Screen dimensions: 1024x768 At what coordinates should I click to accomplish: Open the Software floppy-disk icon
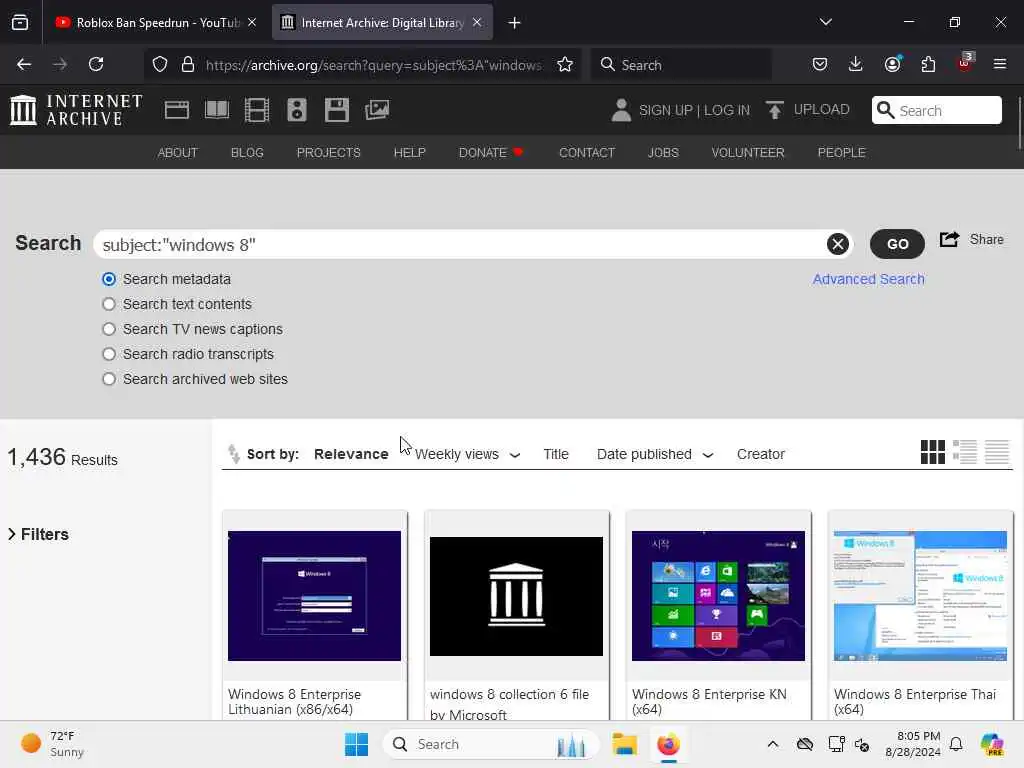(x=337, y=110)
